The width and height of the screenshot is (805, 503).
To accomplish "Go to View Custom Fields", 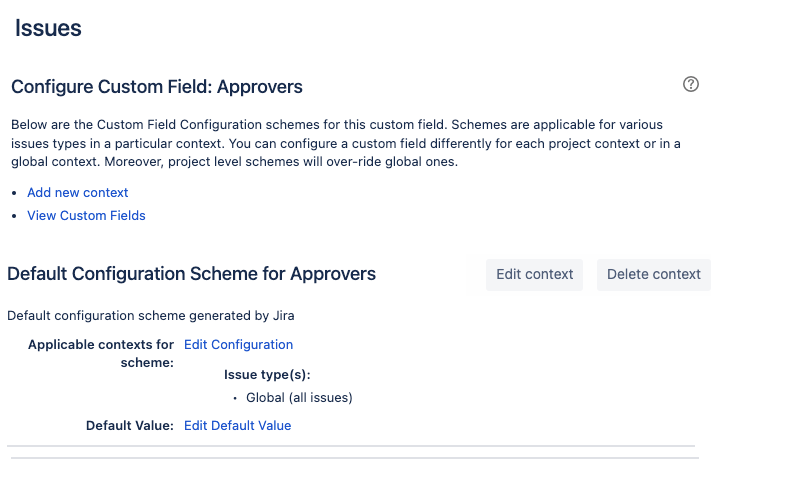I will pos(86,215).
